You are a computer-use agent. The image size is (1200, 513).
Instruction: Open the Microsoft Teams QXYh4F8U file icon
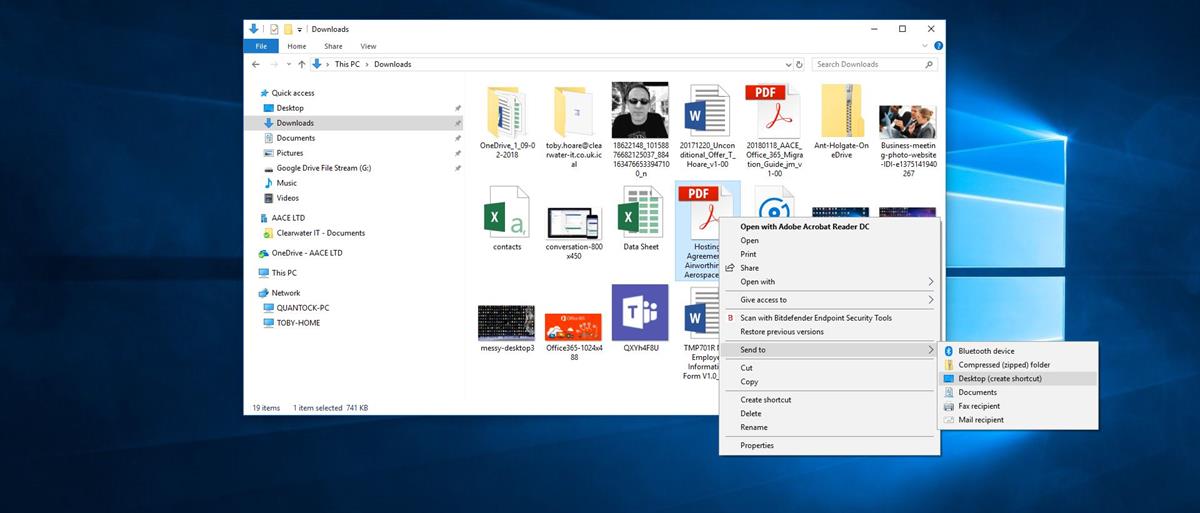click(x=640, y=312)
